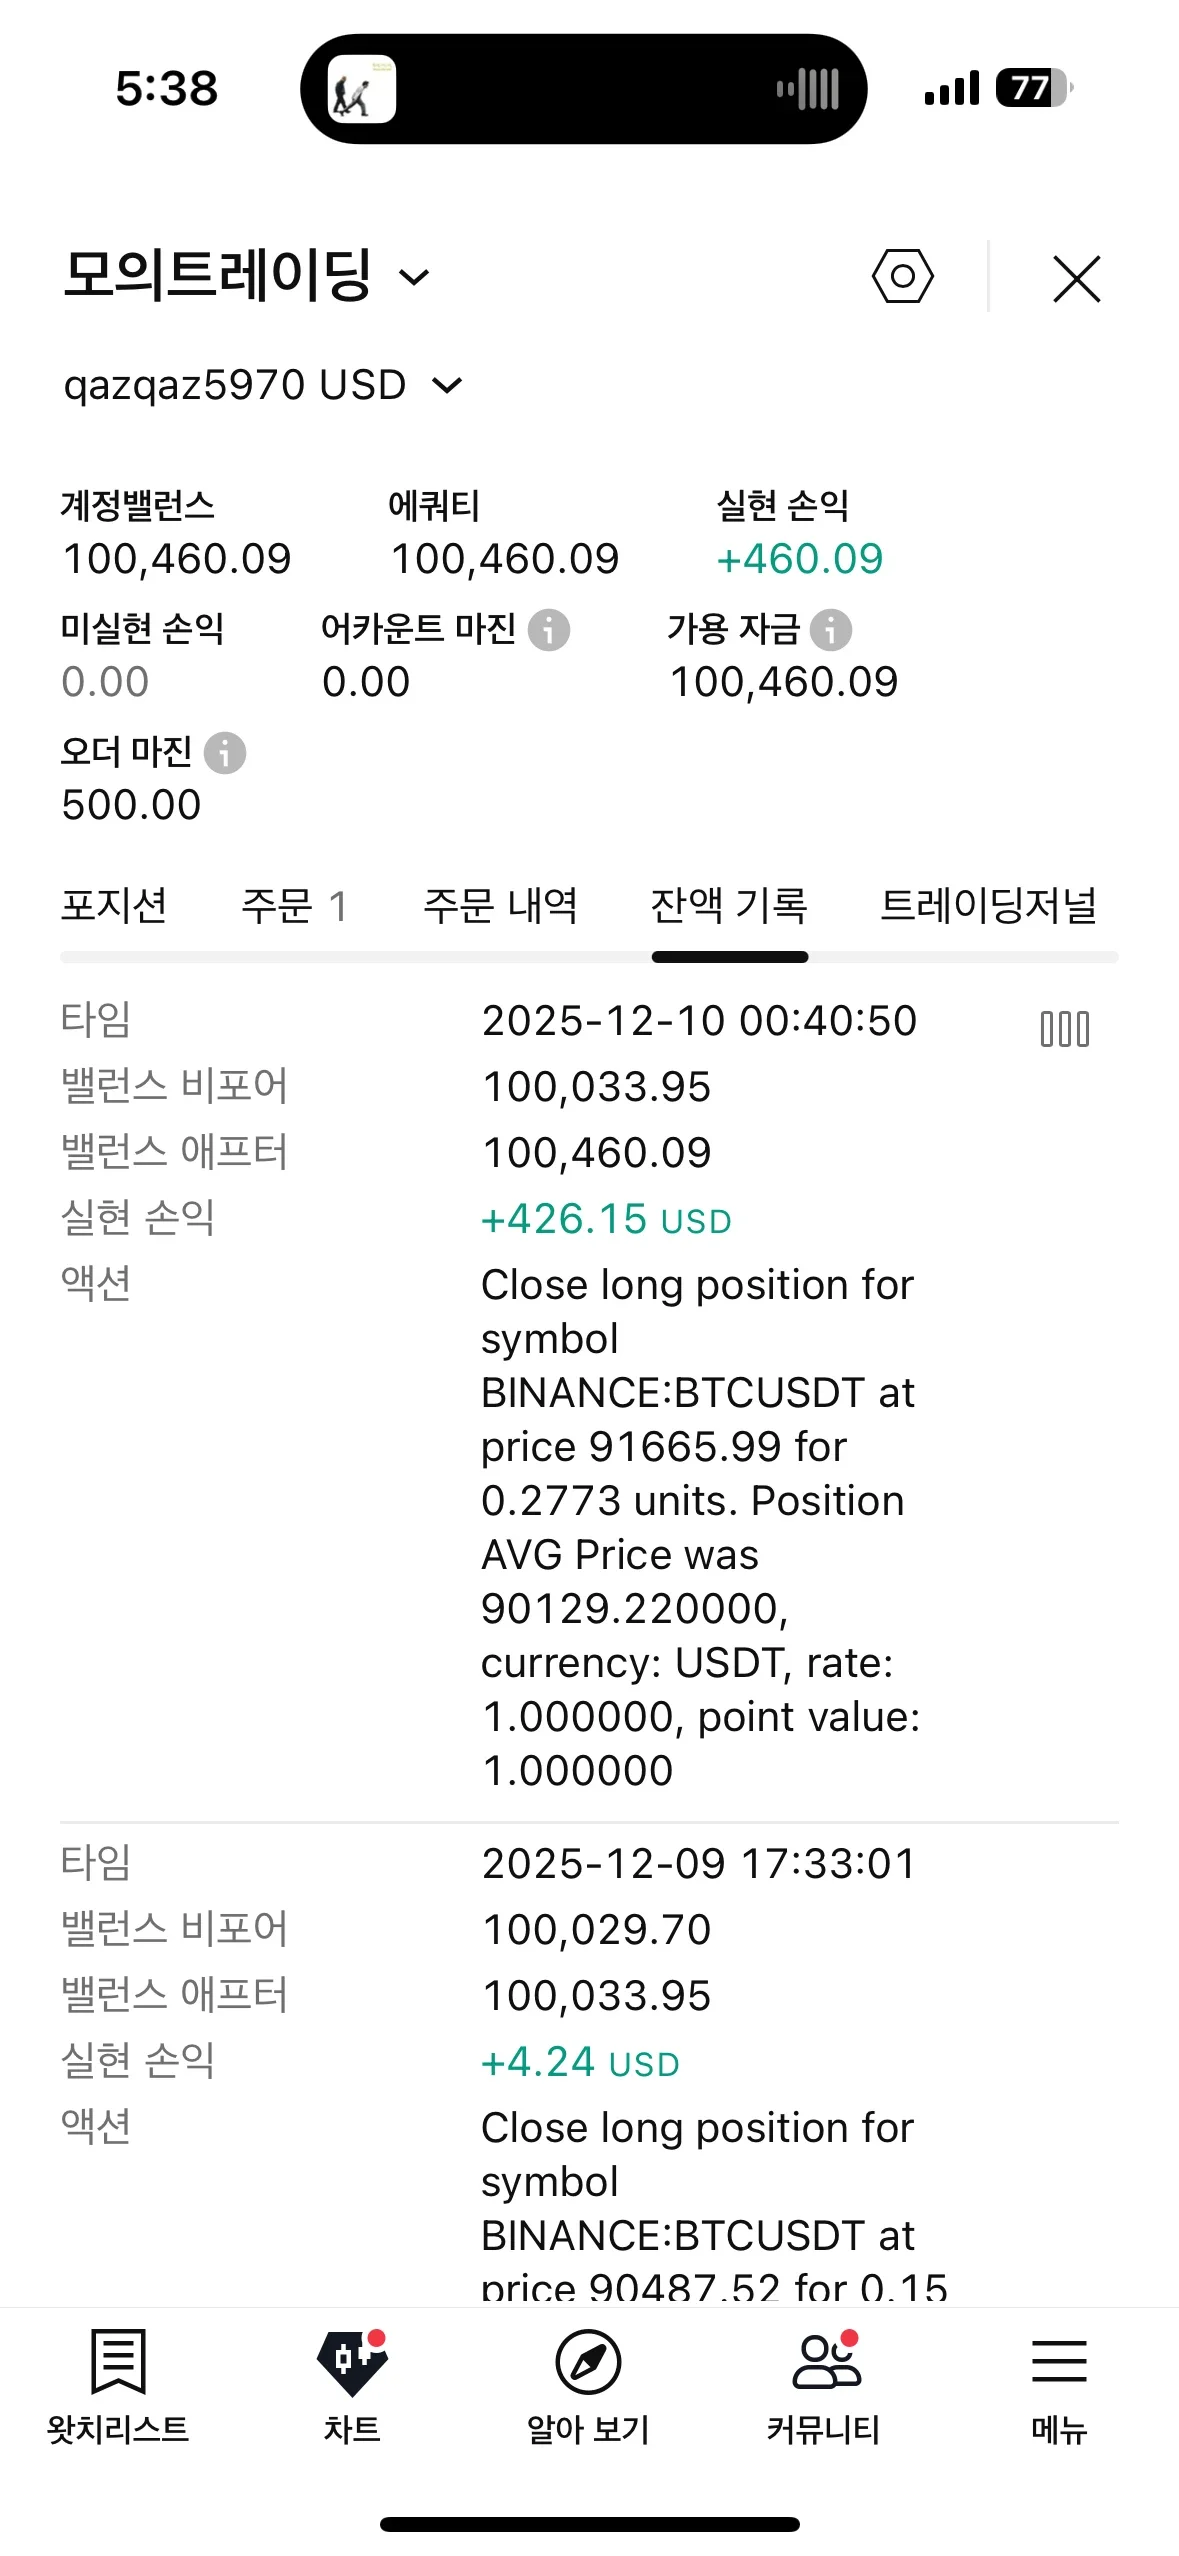Image resolution: width=1179 pixels, height=2556 pixels.
Task: Tap the +426.15 USD realized profit entry
Action: coord(606,1220)
